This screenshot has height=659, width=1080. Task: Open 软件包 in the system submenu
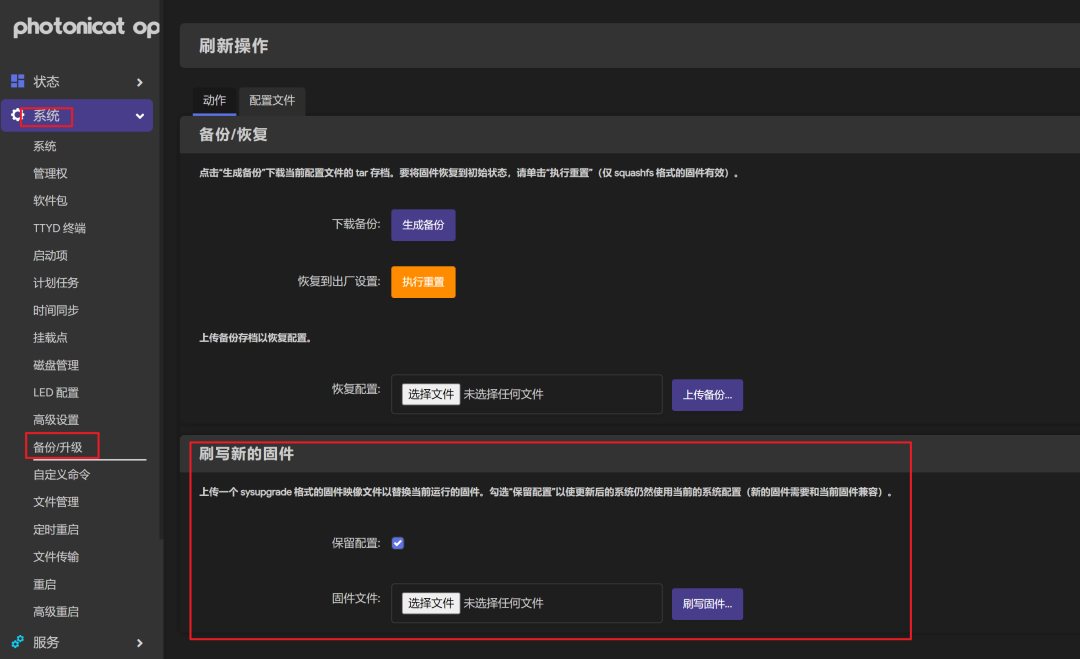[x=50, y=201]
